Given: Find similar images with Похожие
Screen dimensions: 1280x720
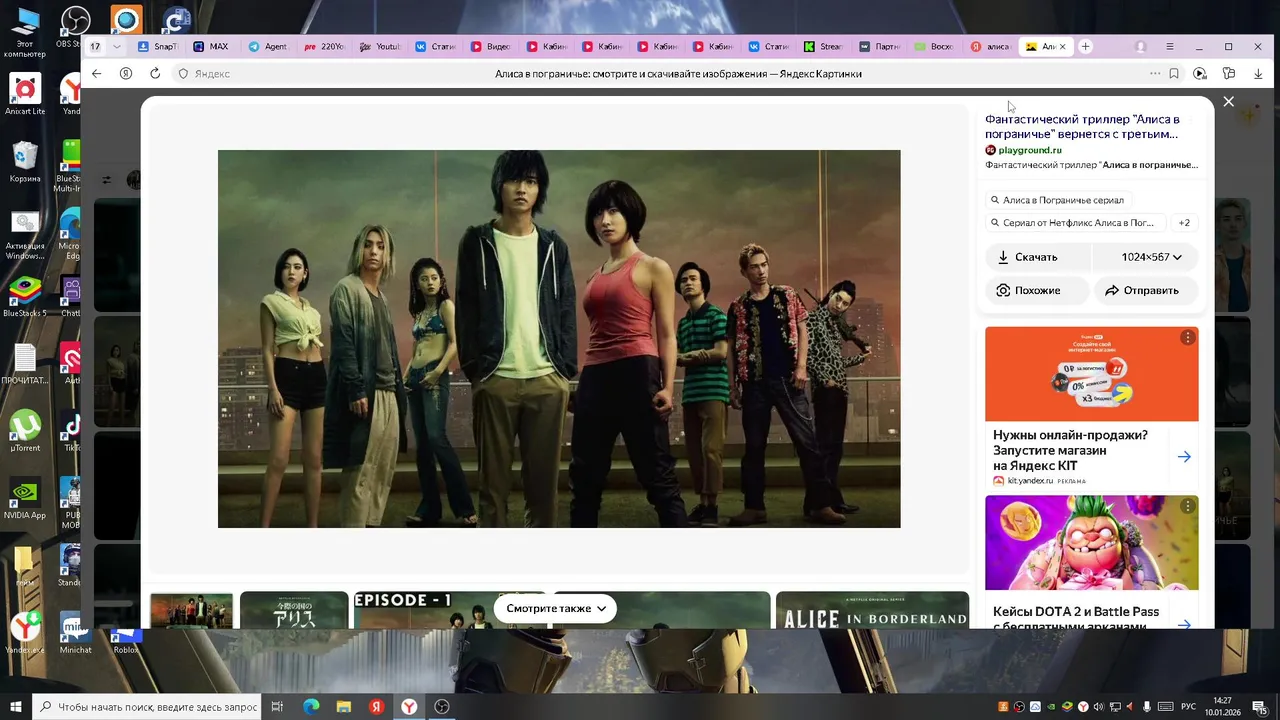Looking at the screenshot, I should click(1037, 290).
